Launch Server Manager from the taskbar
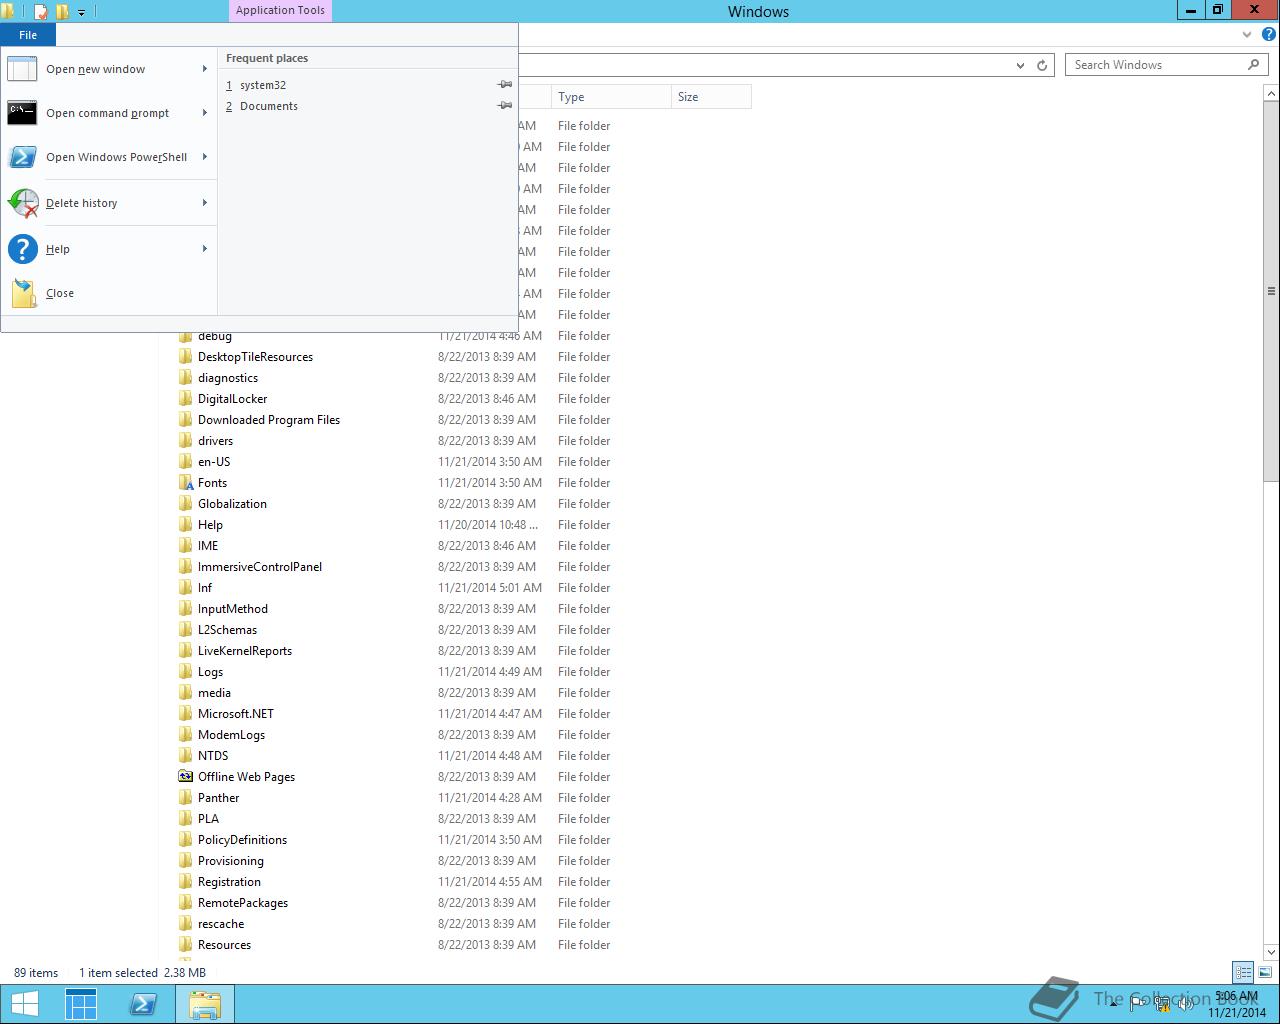1280x1024 pixels. [x=81, y=1004]
